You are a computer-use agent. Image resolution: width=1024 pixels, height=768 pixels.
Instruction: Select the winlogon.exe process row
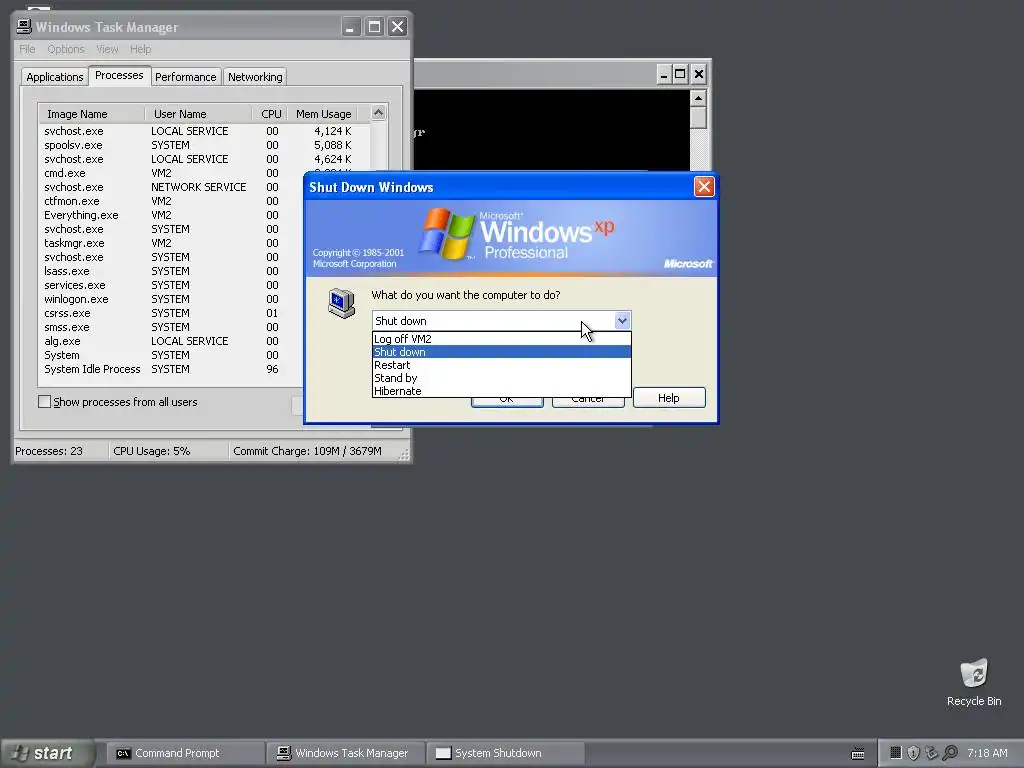(172, 299)
